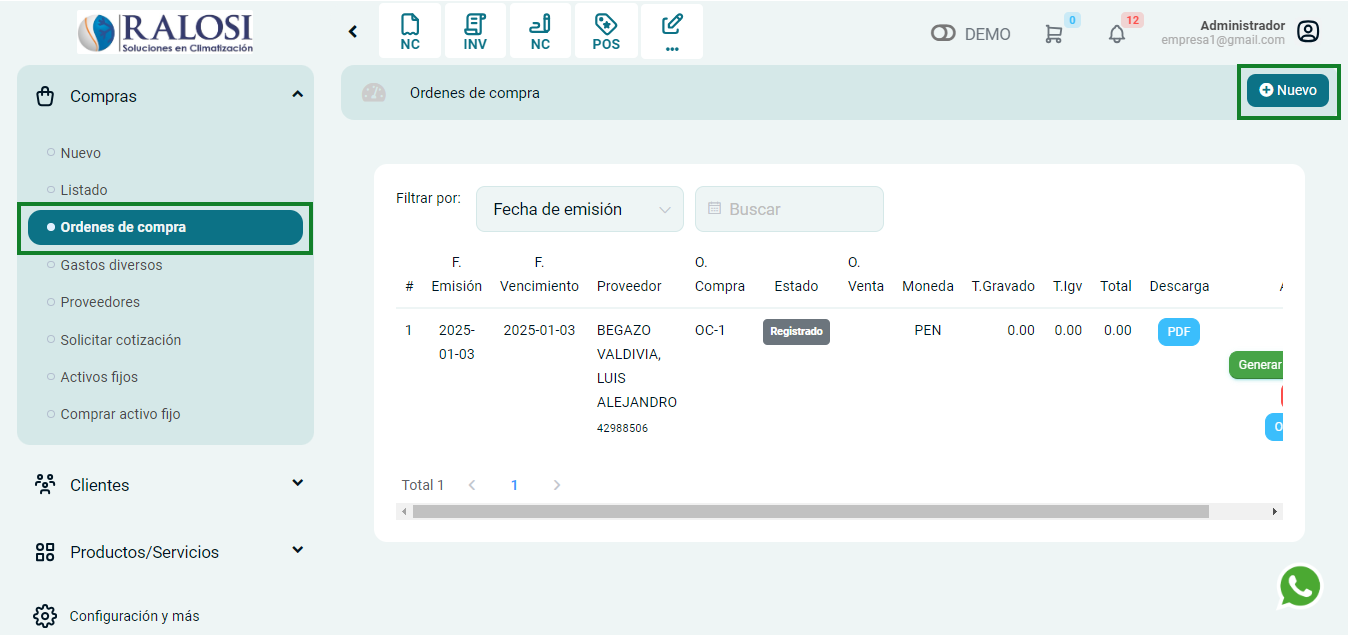Open the POS shortcut icon

[605, 31]
